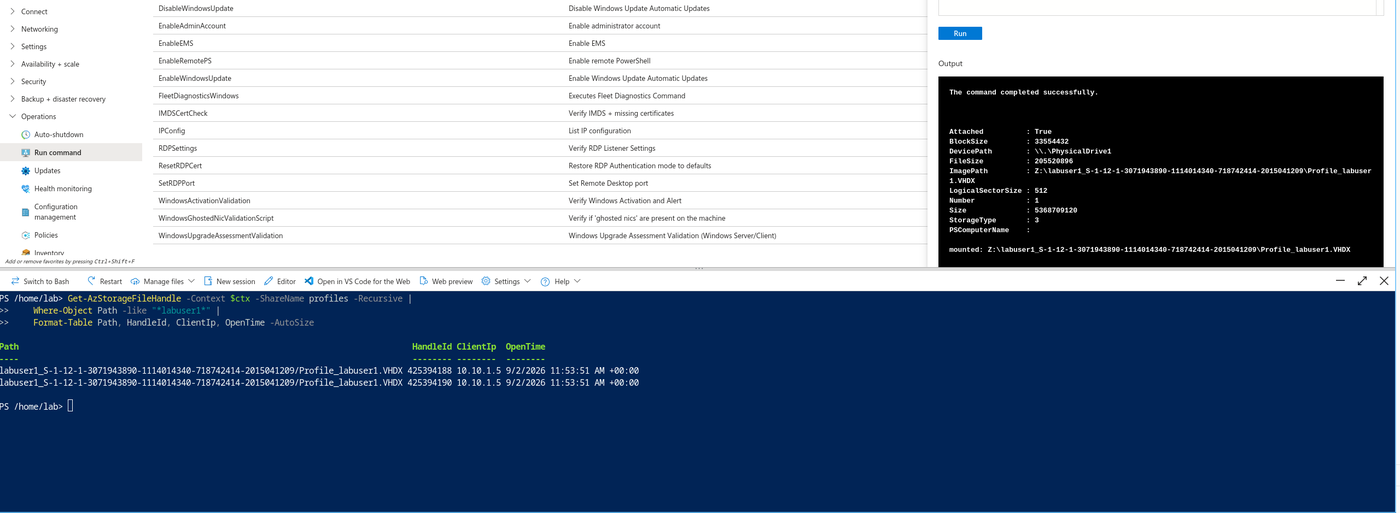The height and width of the screenshot is (513, 1400).
Task: Click the Run button
Action: pos(960,33)
